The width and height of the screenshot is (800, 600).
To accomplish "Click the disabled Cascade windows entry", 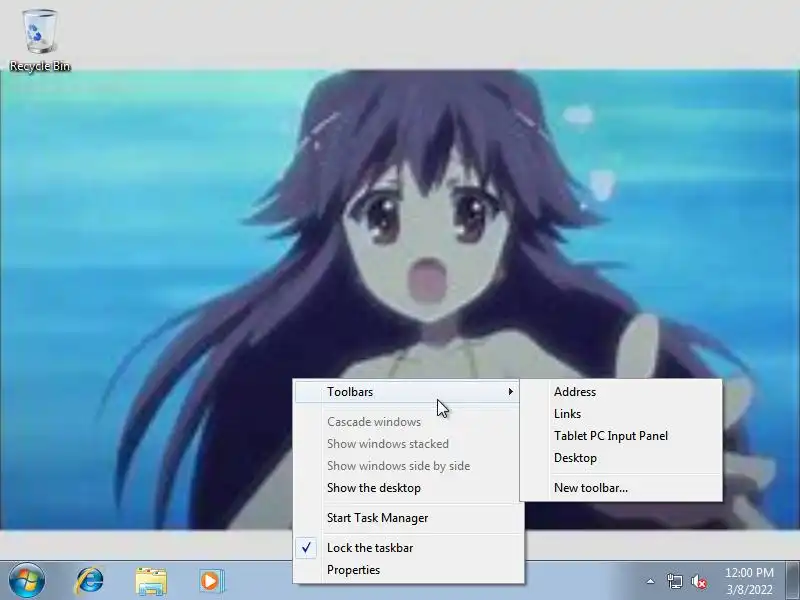I will pos(407,422).
